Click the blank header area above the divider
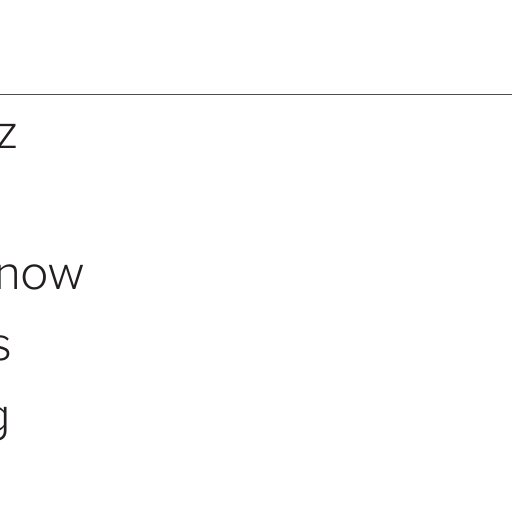512x512 pixels. click(x=256, y=47)
